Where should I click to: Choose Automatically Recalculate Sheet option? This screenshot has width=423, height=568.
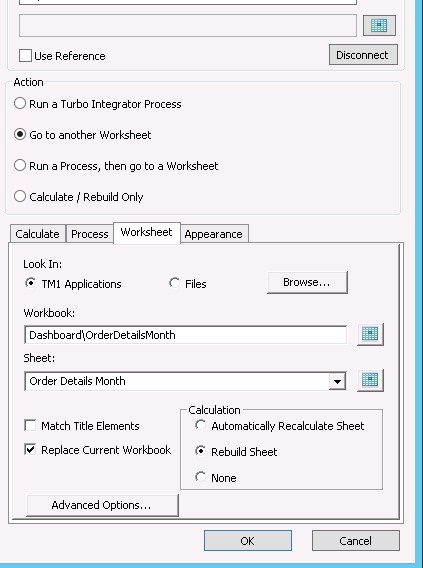[200, 425]
